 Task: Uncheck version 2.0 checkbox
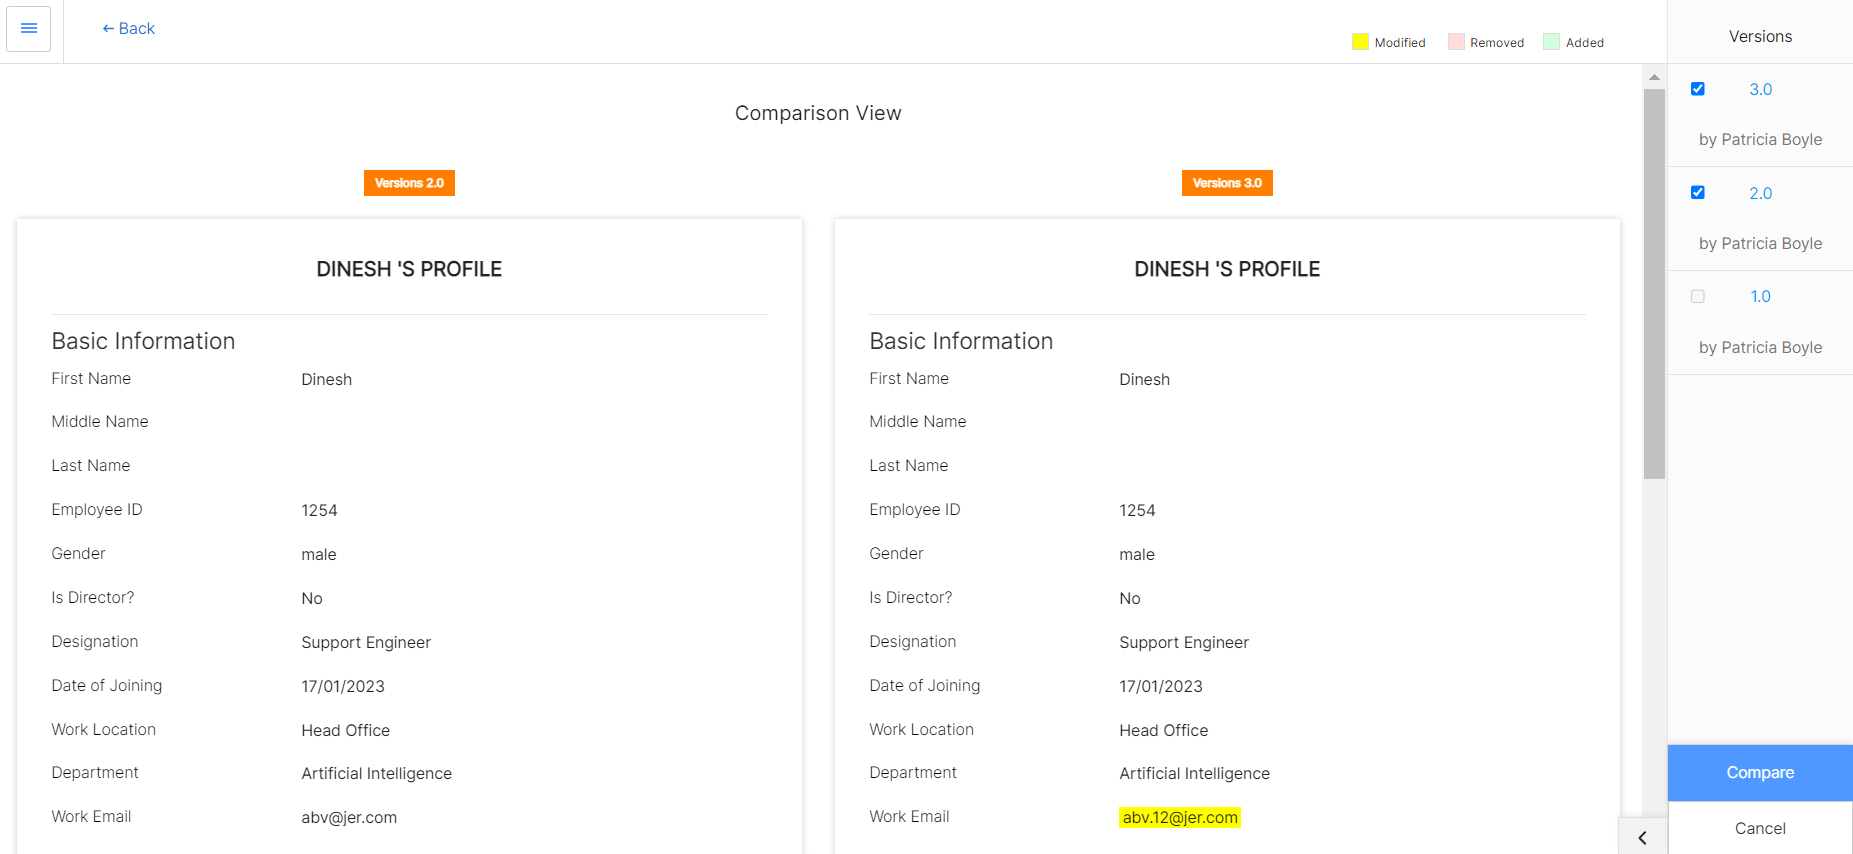tap(1697, 193)
